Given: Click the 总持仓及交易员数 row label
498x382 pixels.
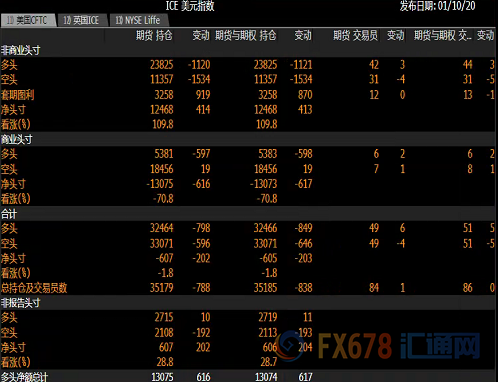Looking at the screenshot, I should pos(34,288).
